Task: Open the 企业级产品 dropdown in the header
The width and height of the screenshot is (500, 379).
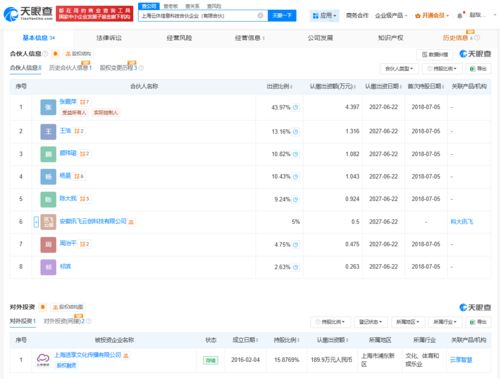Action: [391, 15]
